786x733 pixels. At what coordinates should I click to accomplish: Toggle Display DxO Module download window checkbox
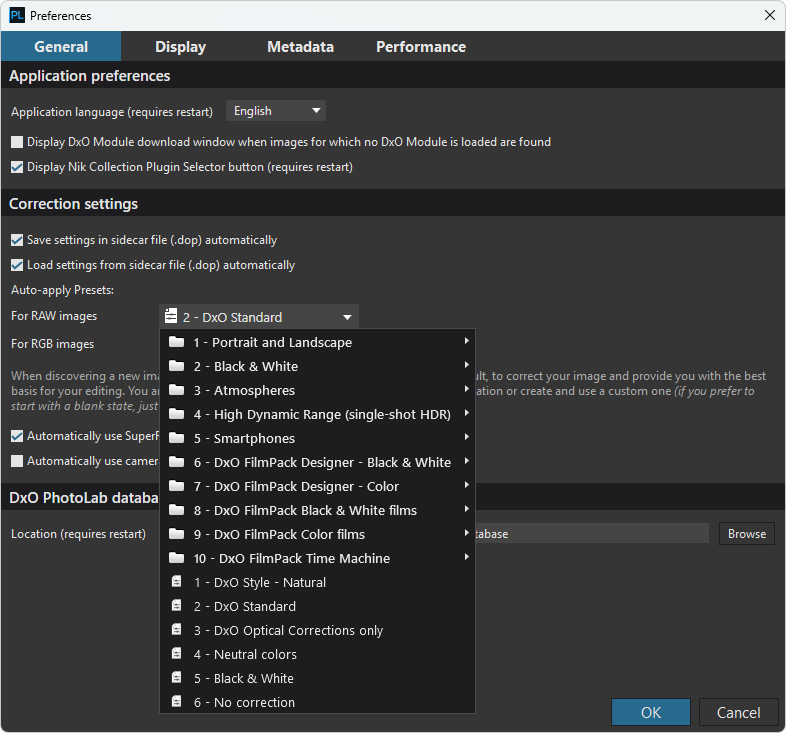pyautogui.click(x=17, y=142)
